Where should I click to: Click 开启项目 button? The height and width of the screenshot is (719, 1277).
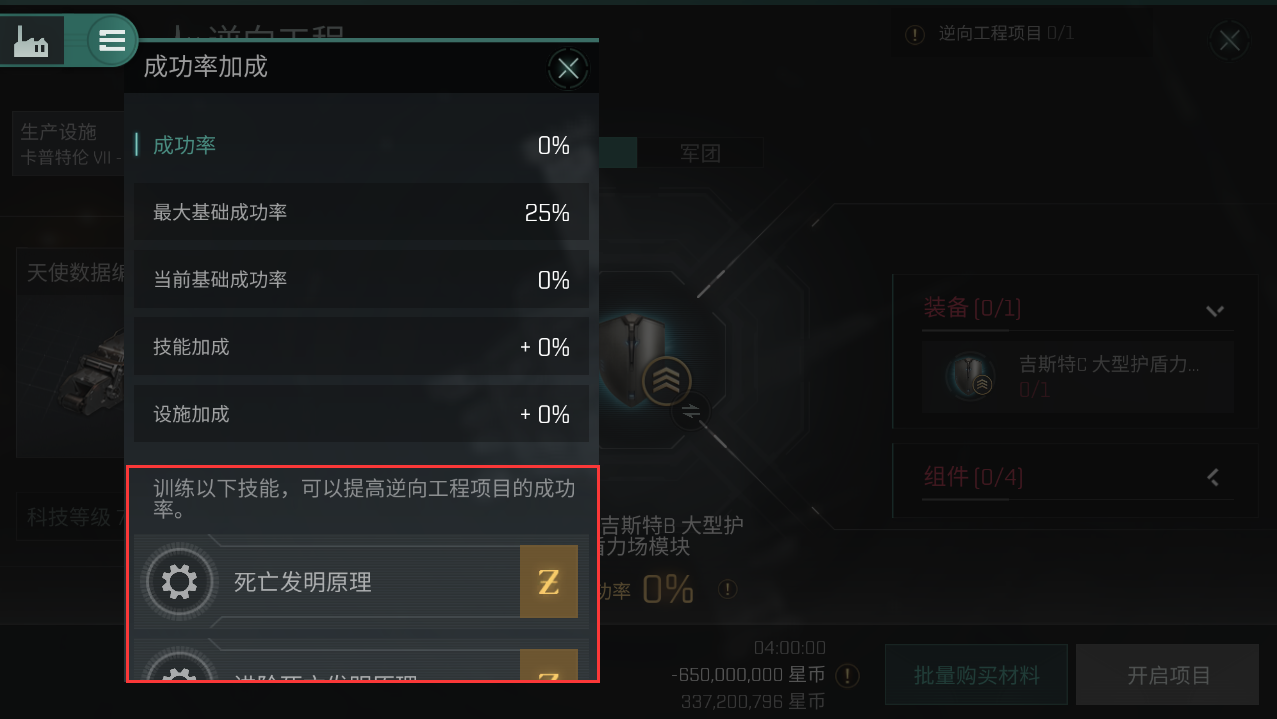[1169, 676]
